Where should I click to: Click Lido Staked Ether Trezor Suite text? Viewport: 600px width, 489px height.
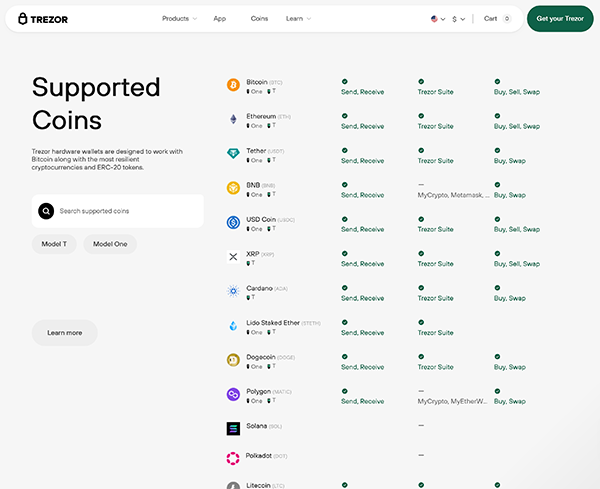435,333
